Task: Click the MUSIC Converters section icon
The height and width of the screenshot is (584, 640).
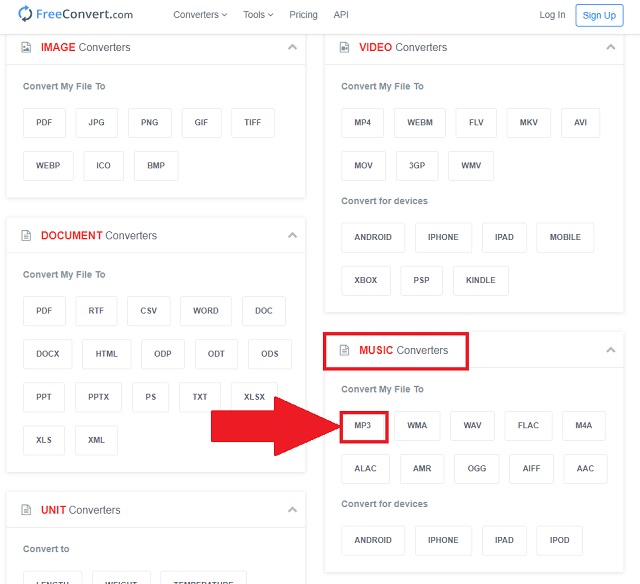Action: tap(344, 350)
